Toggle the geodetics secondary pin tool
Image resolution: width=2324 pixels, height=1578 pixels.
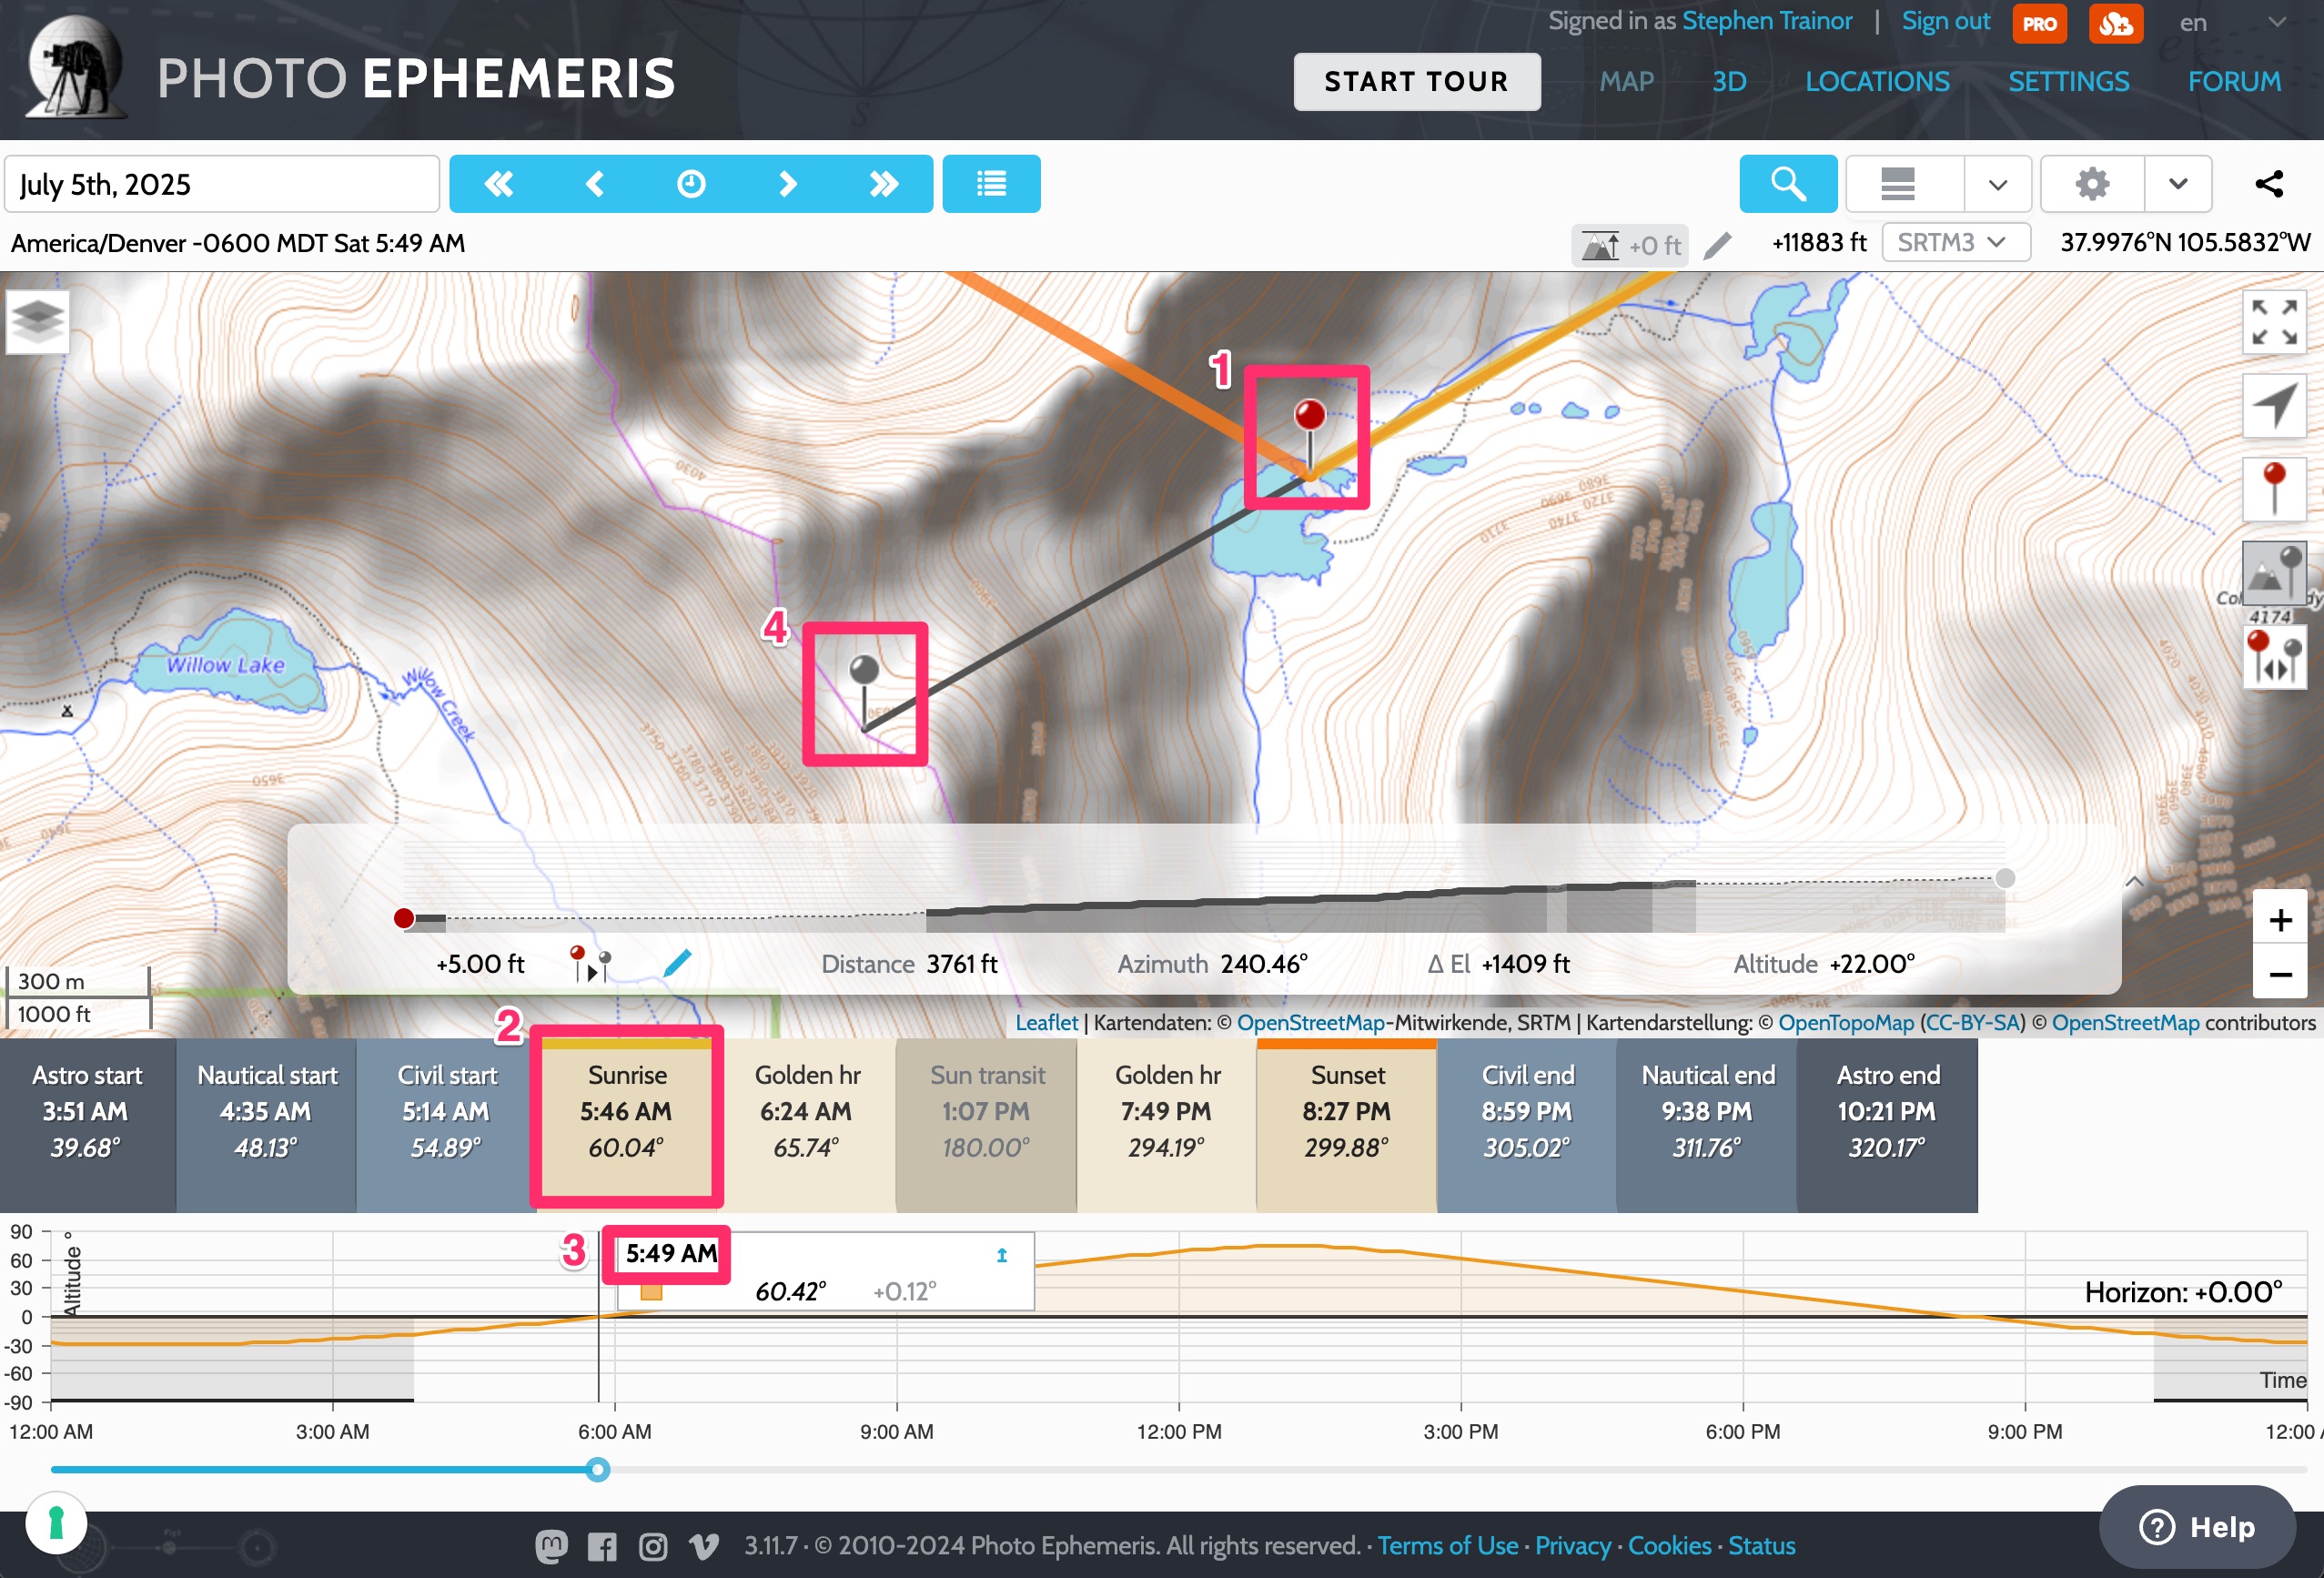(x=2274, y=573)
